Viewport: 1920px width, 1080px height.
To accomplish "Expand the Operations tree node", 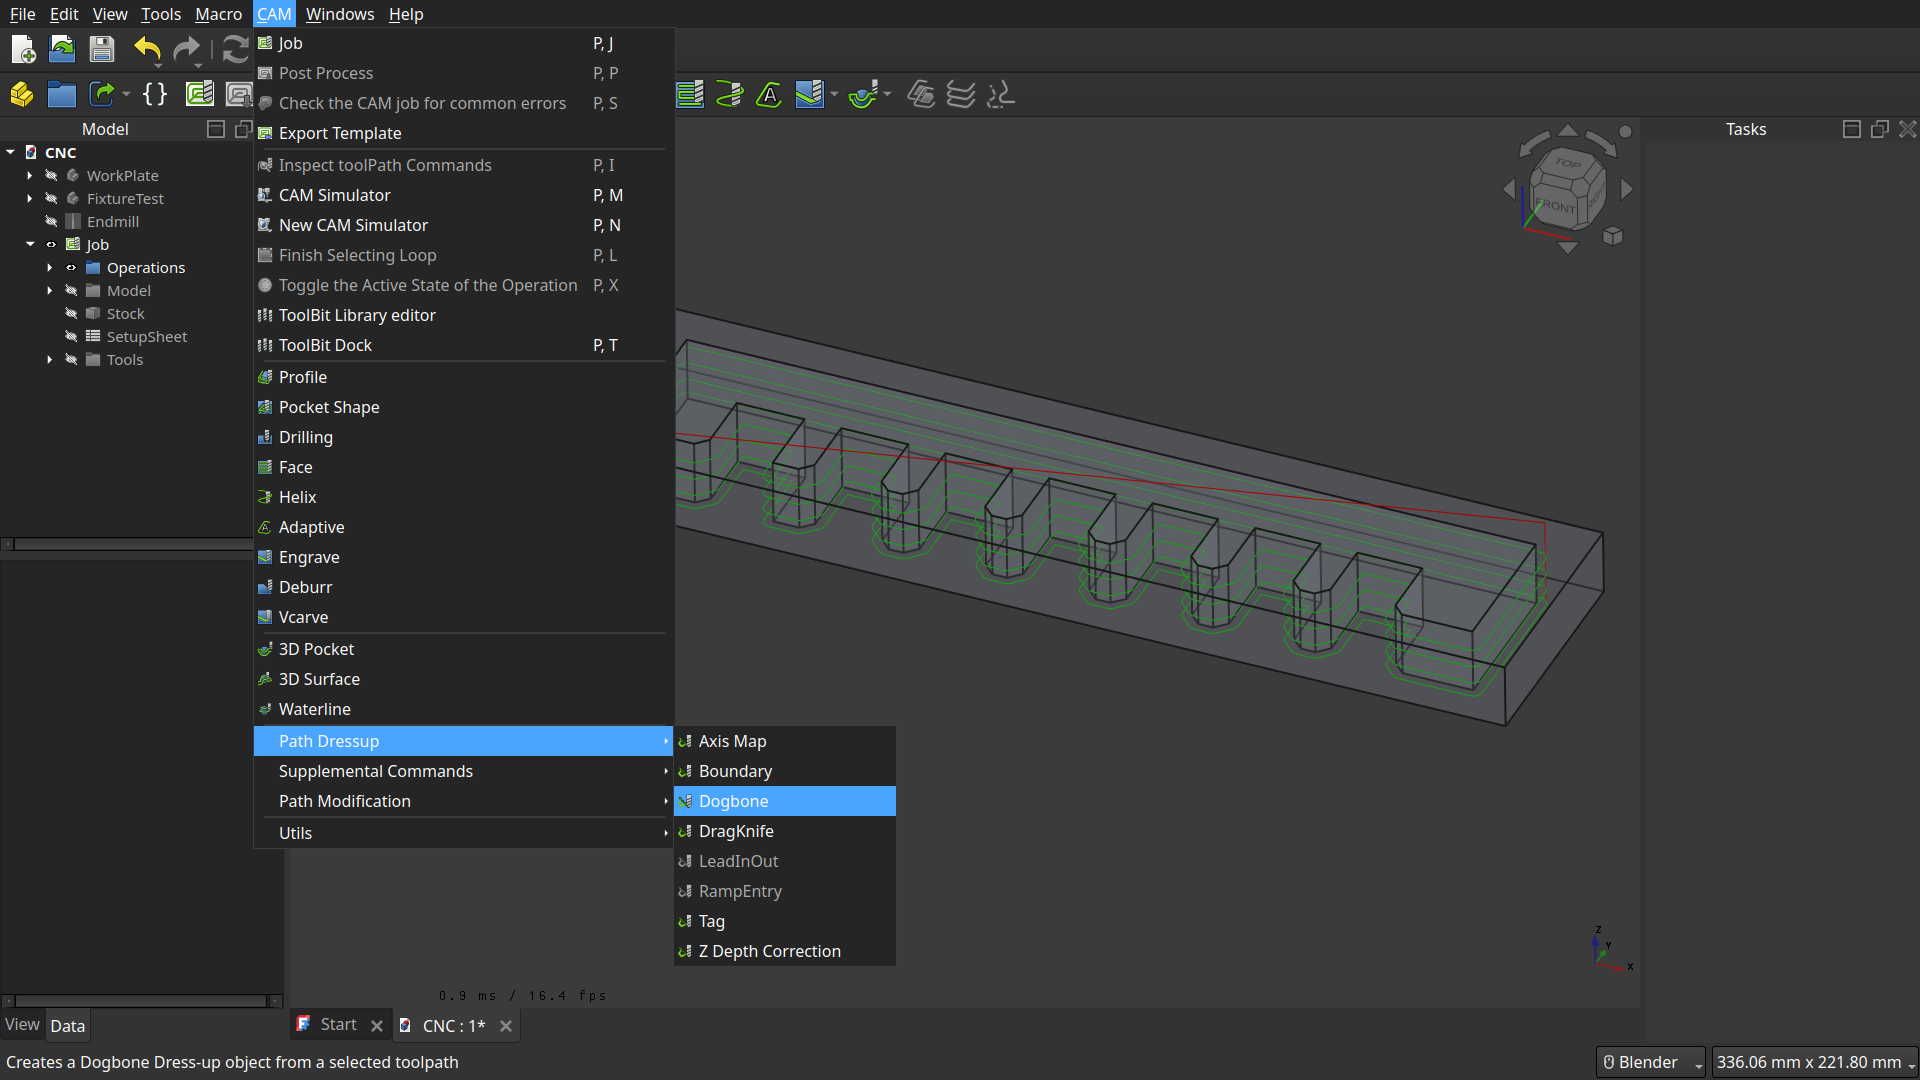I will click(x=50, y=267).
